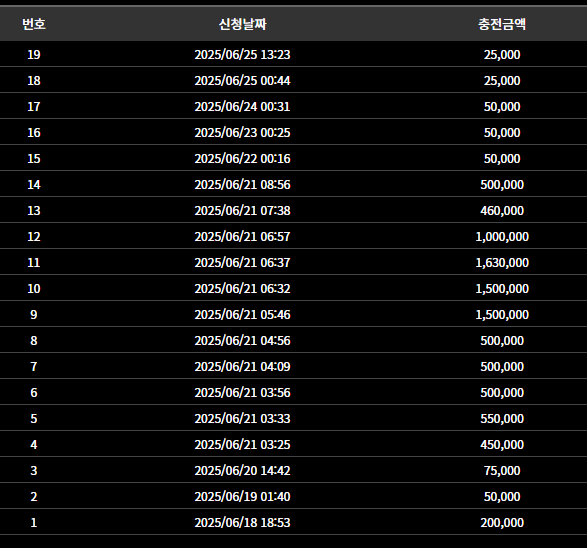The image size is (587, 548).
Task: Click the 번호 column header
Action: coord(34,24)
